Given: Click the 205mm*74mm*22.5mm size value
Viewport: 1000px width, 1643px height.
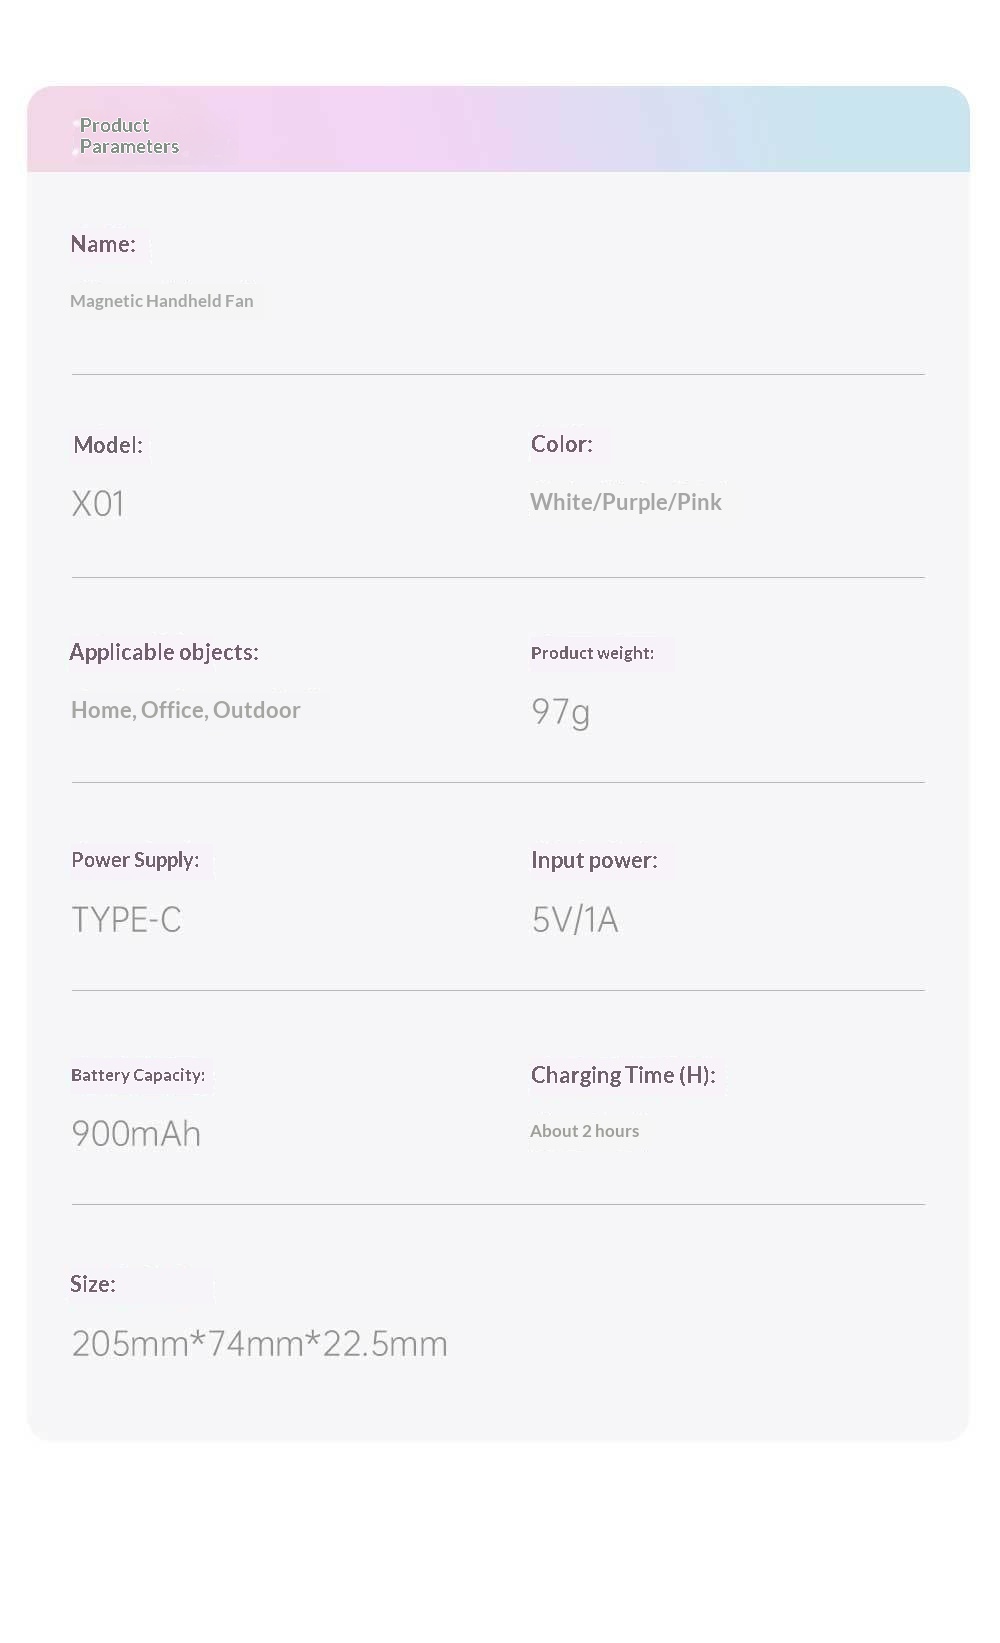Looking at the screenshot, I should [x=260, y=1343].
